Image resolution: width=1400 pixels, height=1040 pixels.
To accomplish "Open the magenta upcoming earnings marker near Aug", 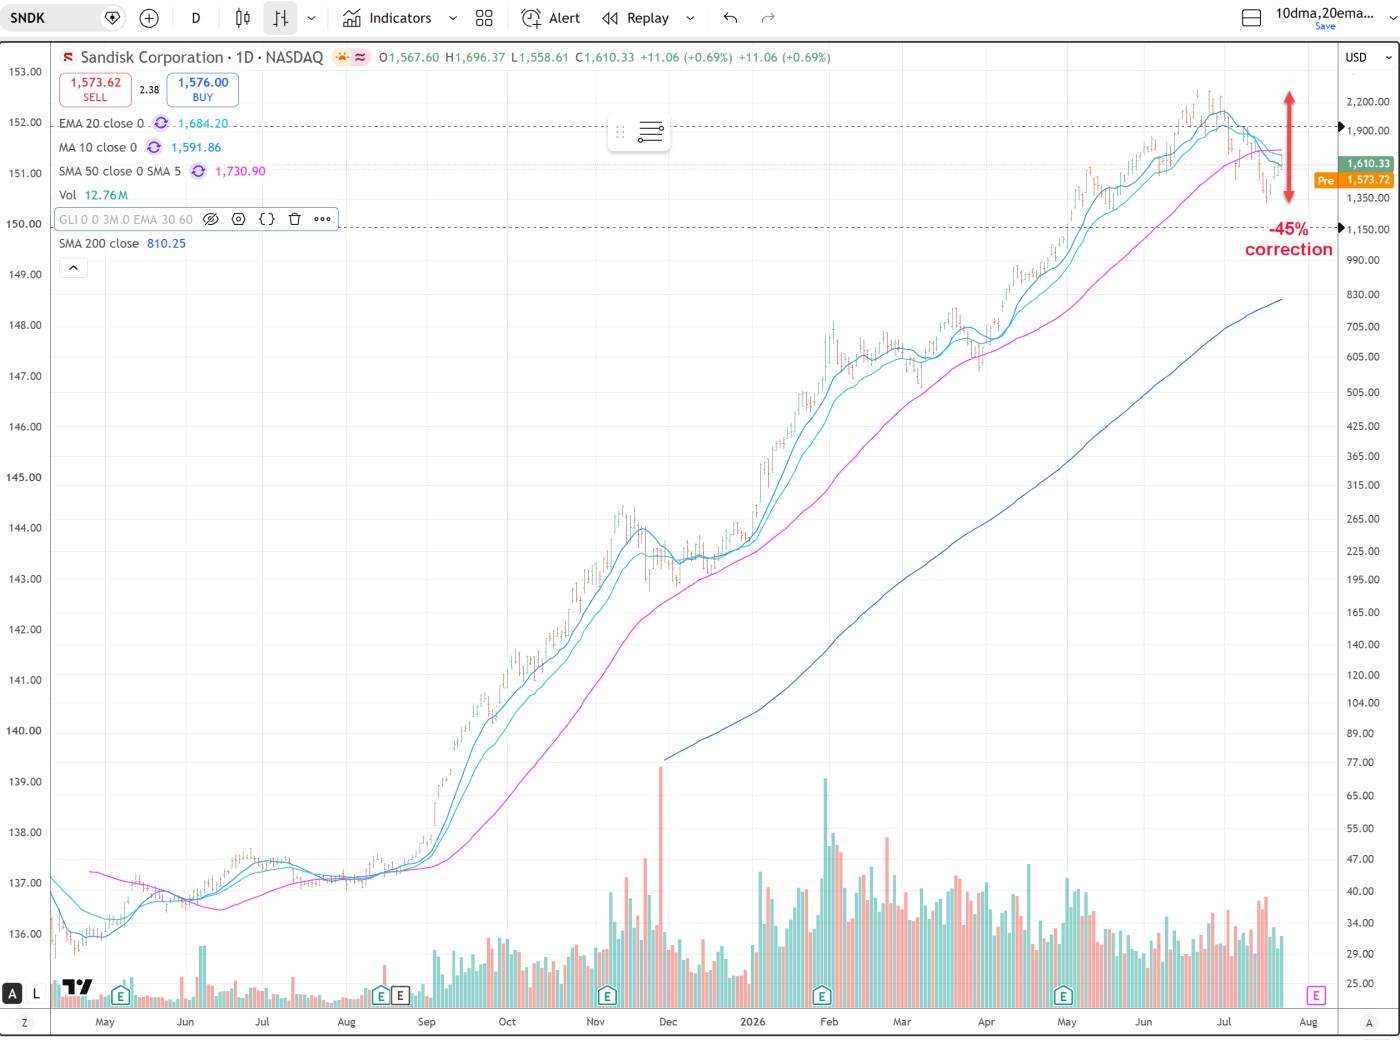I will coord(1316,995).
